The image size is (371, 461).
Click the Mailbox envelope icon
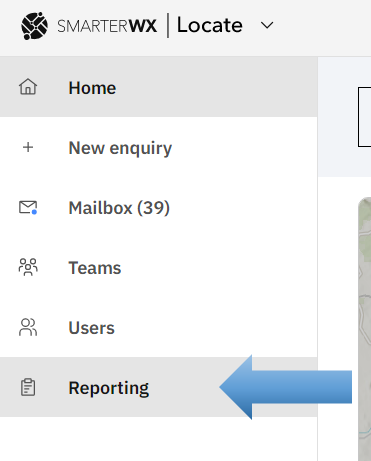coord(28,207)
